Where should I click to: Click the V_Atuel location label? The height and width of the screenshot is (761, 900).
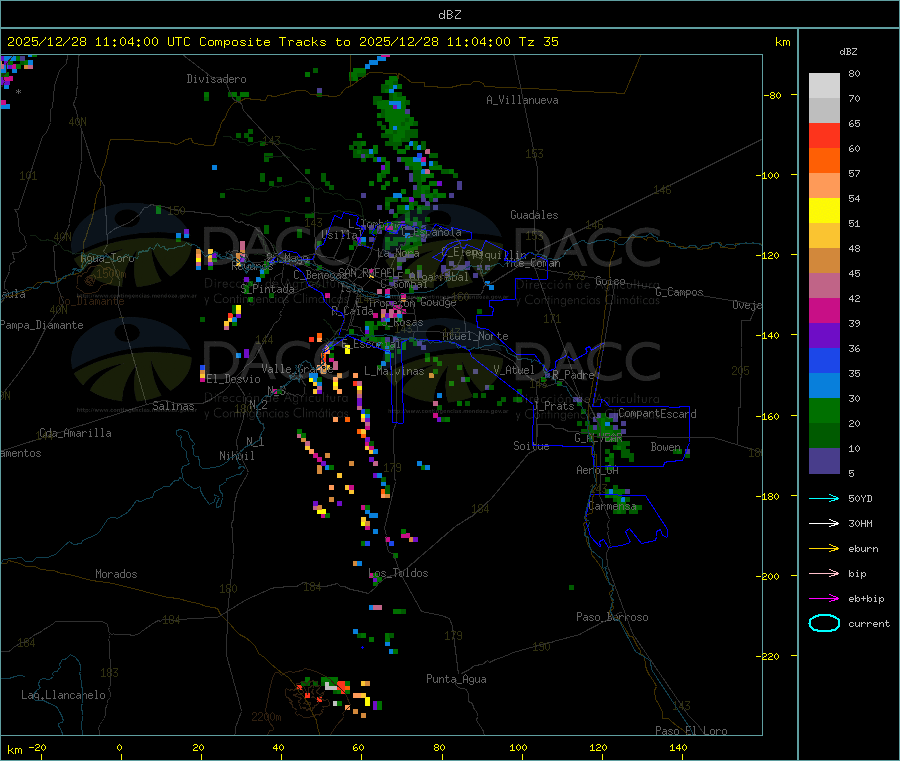pyautogui.click(x=514, y=370)
